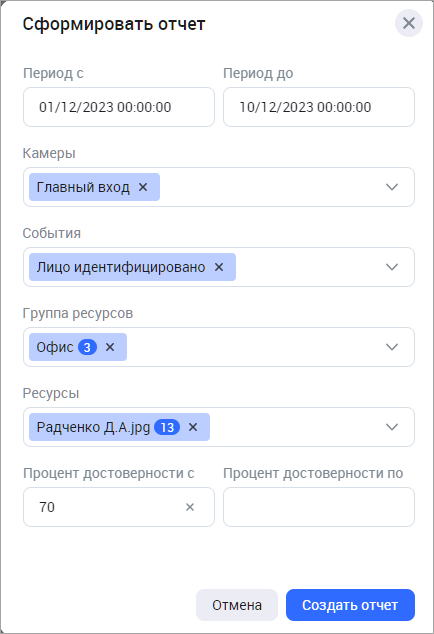Click the Период до date field
This screenshot has height=634, width=434.
pyautogui.click(x=319, y=107)
